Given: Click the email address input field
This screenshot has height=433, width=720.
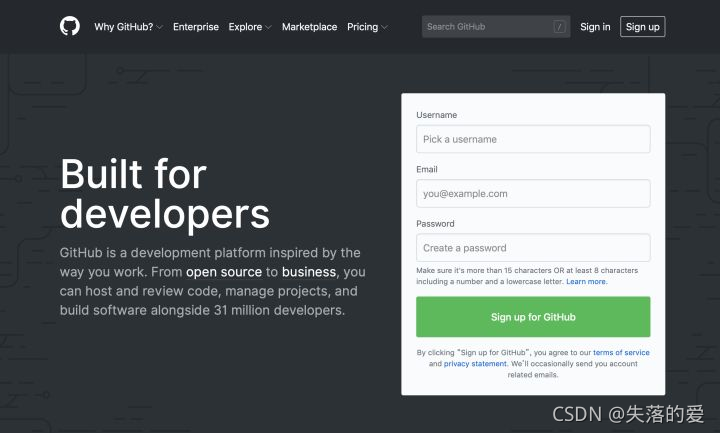Looking at the screenshot, I should (x=533, y=193).
